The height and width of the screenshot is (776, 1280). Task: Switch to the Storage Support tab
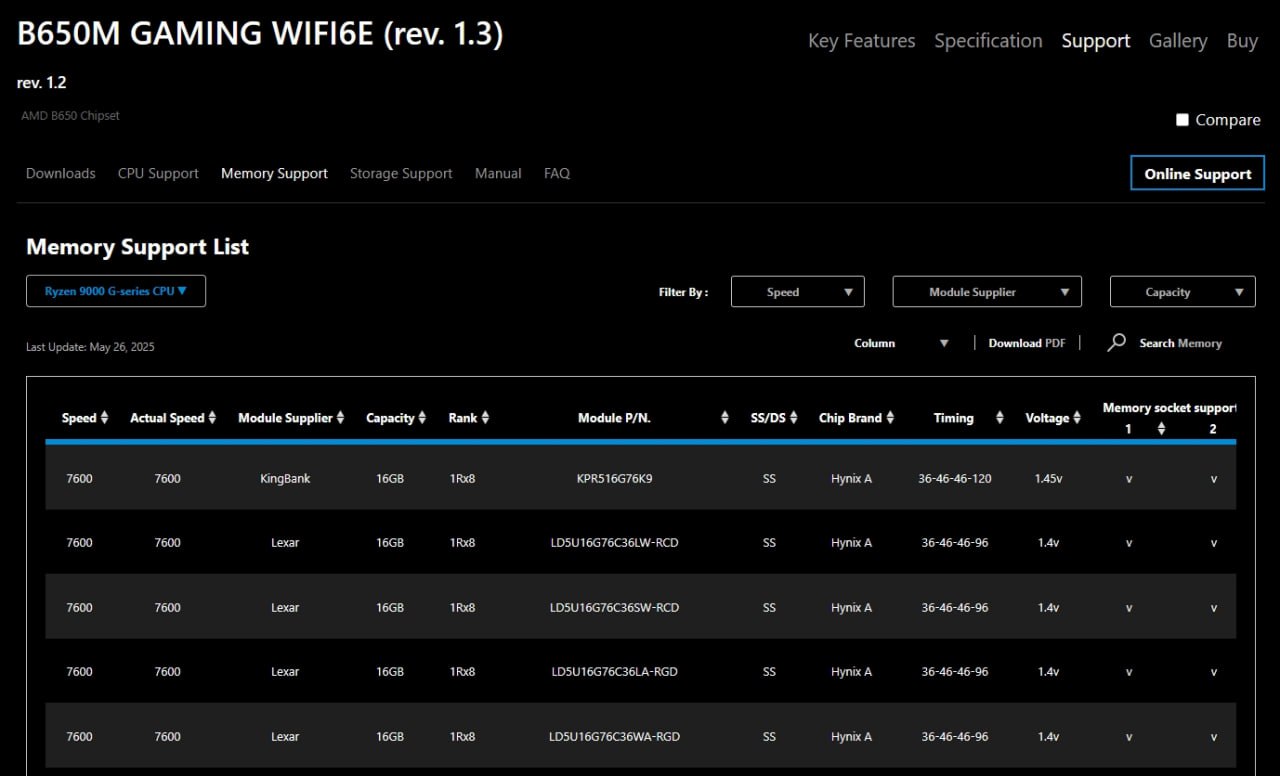click(401, 173)
